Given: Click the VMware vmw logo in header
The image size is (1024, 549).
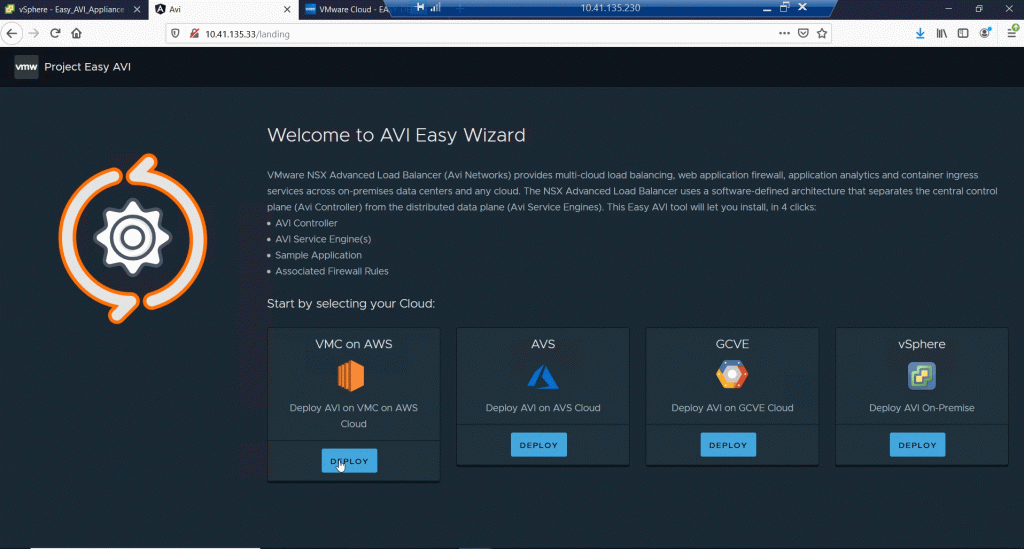Looking at the screenshot, I should (x=26, y=67).
